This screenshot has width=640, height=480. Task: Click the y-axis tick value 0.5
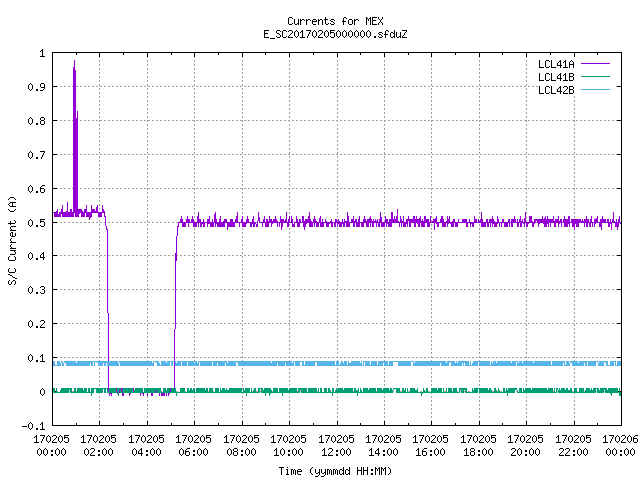point(37,223)
